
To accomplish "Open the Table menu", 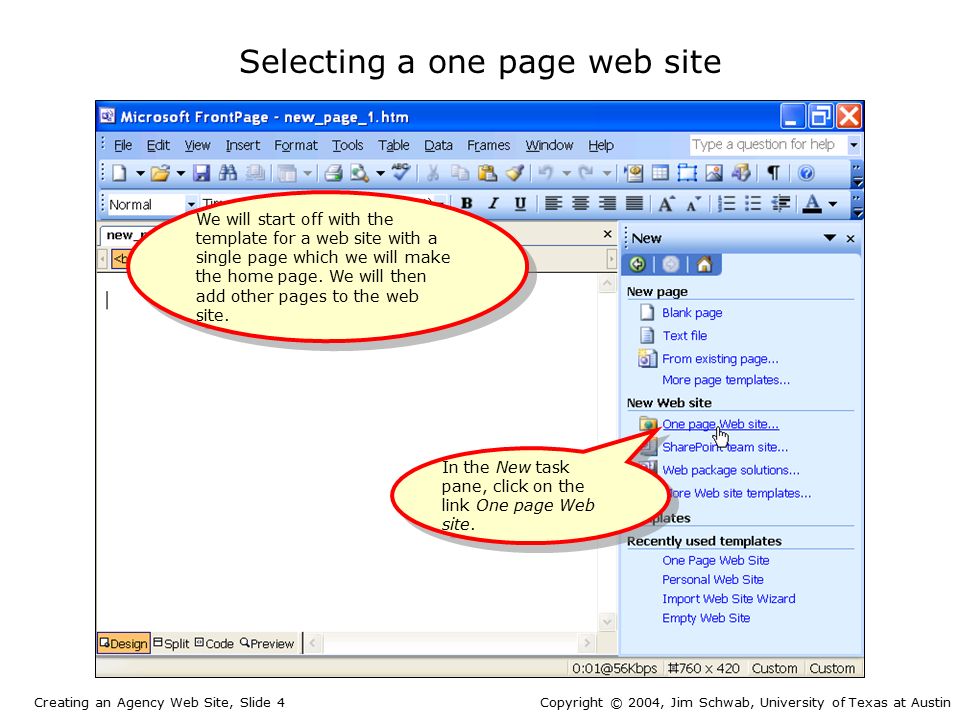I will pyautogui.click(x=393, y=145).
